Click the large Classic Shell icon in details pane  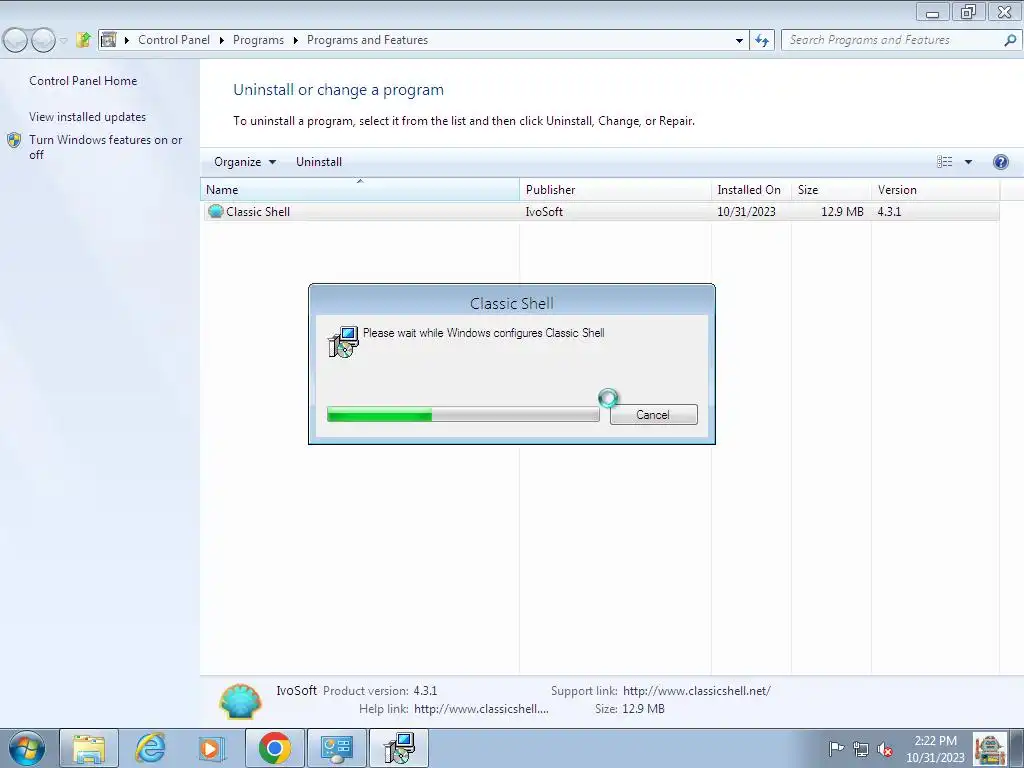240,701
